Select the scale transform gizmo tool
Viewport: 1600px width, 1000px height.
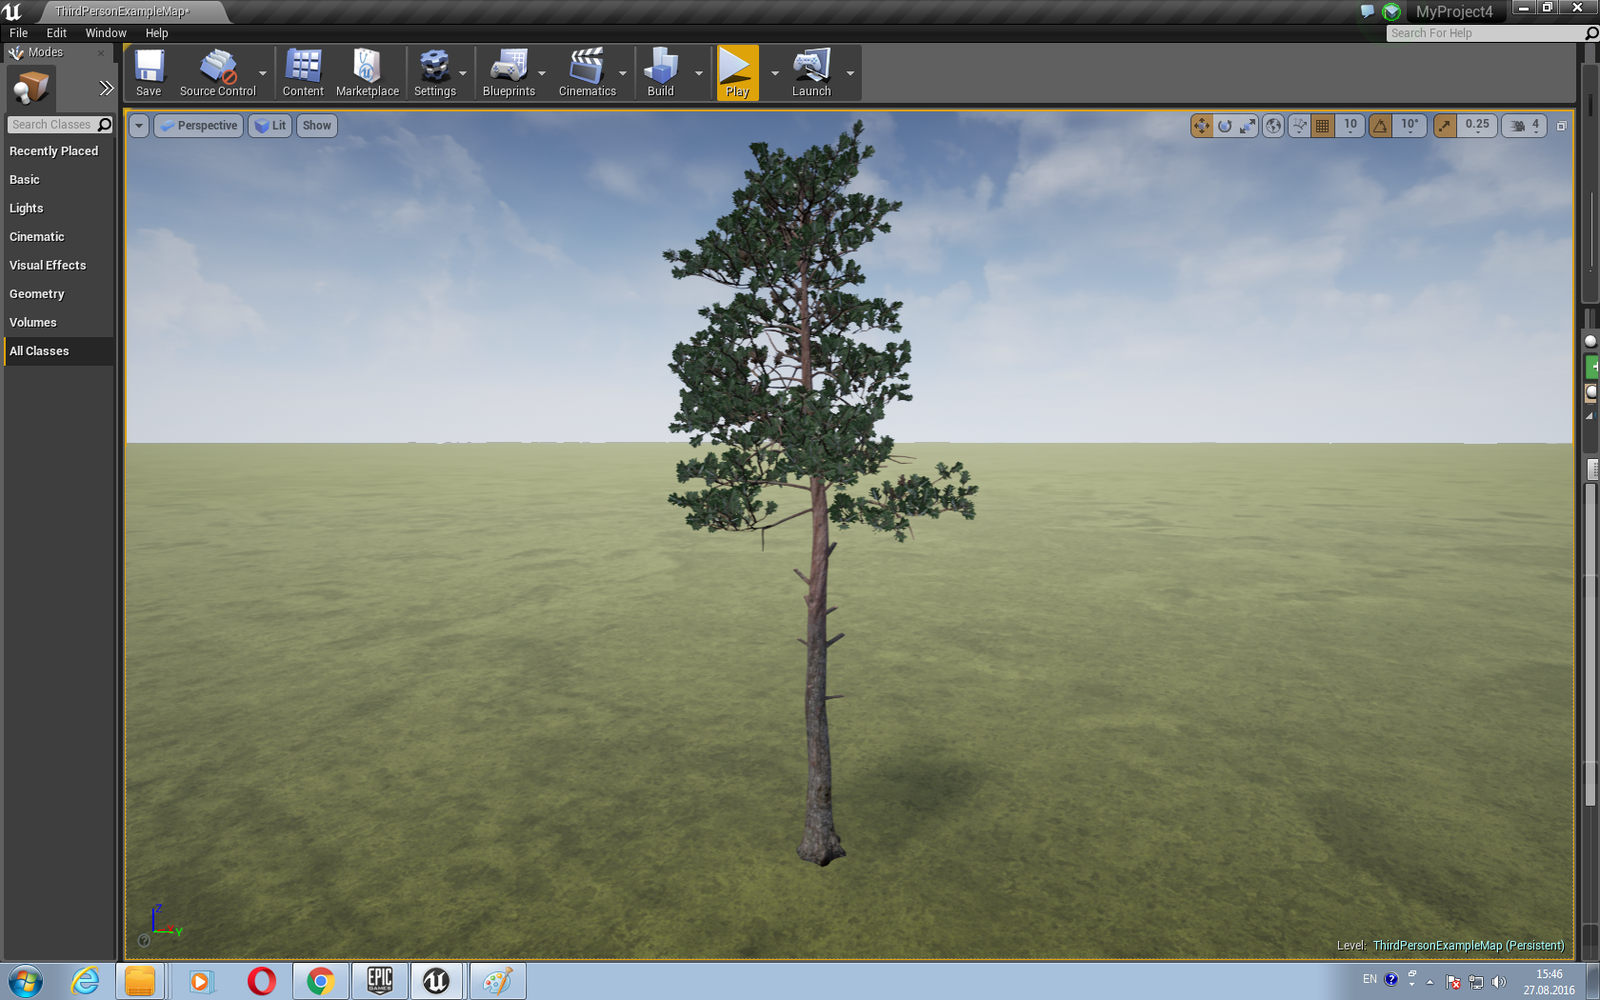1248,126
